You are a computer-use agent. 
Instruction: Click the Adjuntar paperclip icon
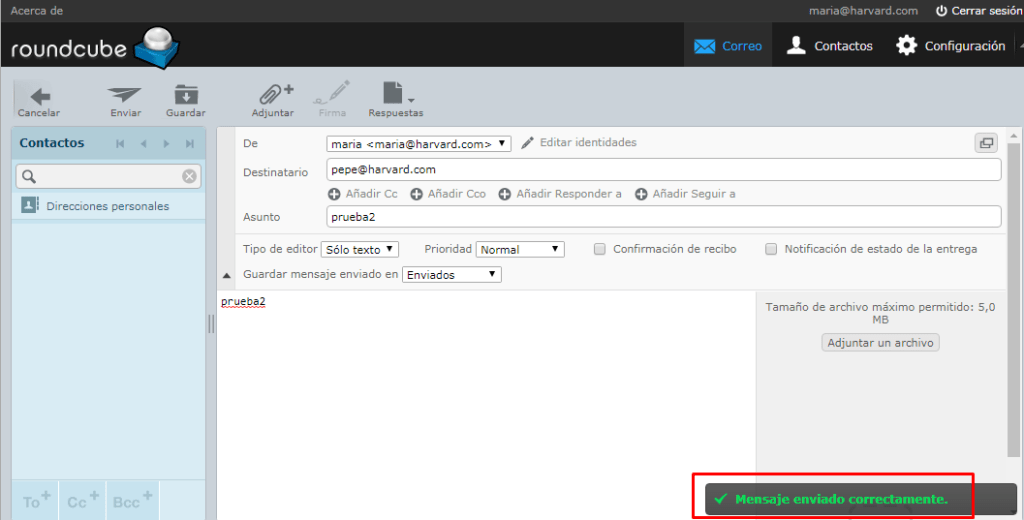coord(272,97)
